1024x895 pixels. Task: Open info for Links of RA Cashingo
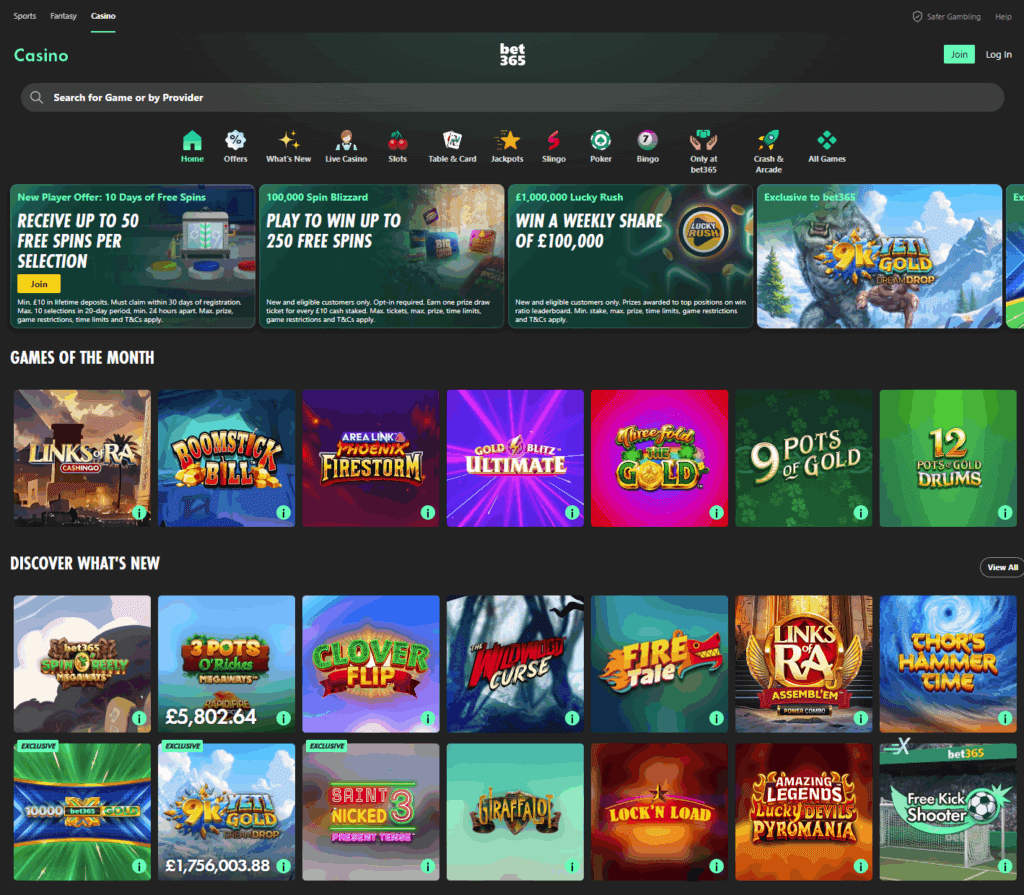click(x=140, y=512)
